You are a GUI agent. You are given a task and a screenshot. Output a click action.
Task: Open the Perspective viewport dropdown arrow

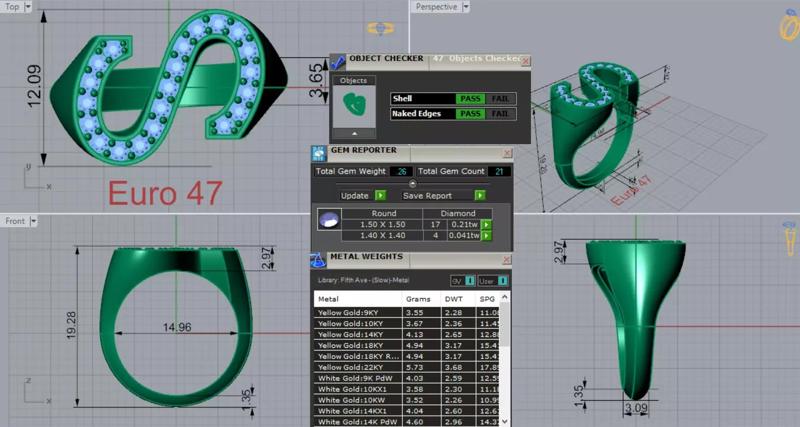click(x=465, y=7)
